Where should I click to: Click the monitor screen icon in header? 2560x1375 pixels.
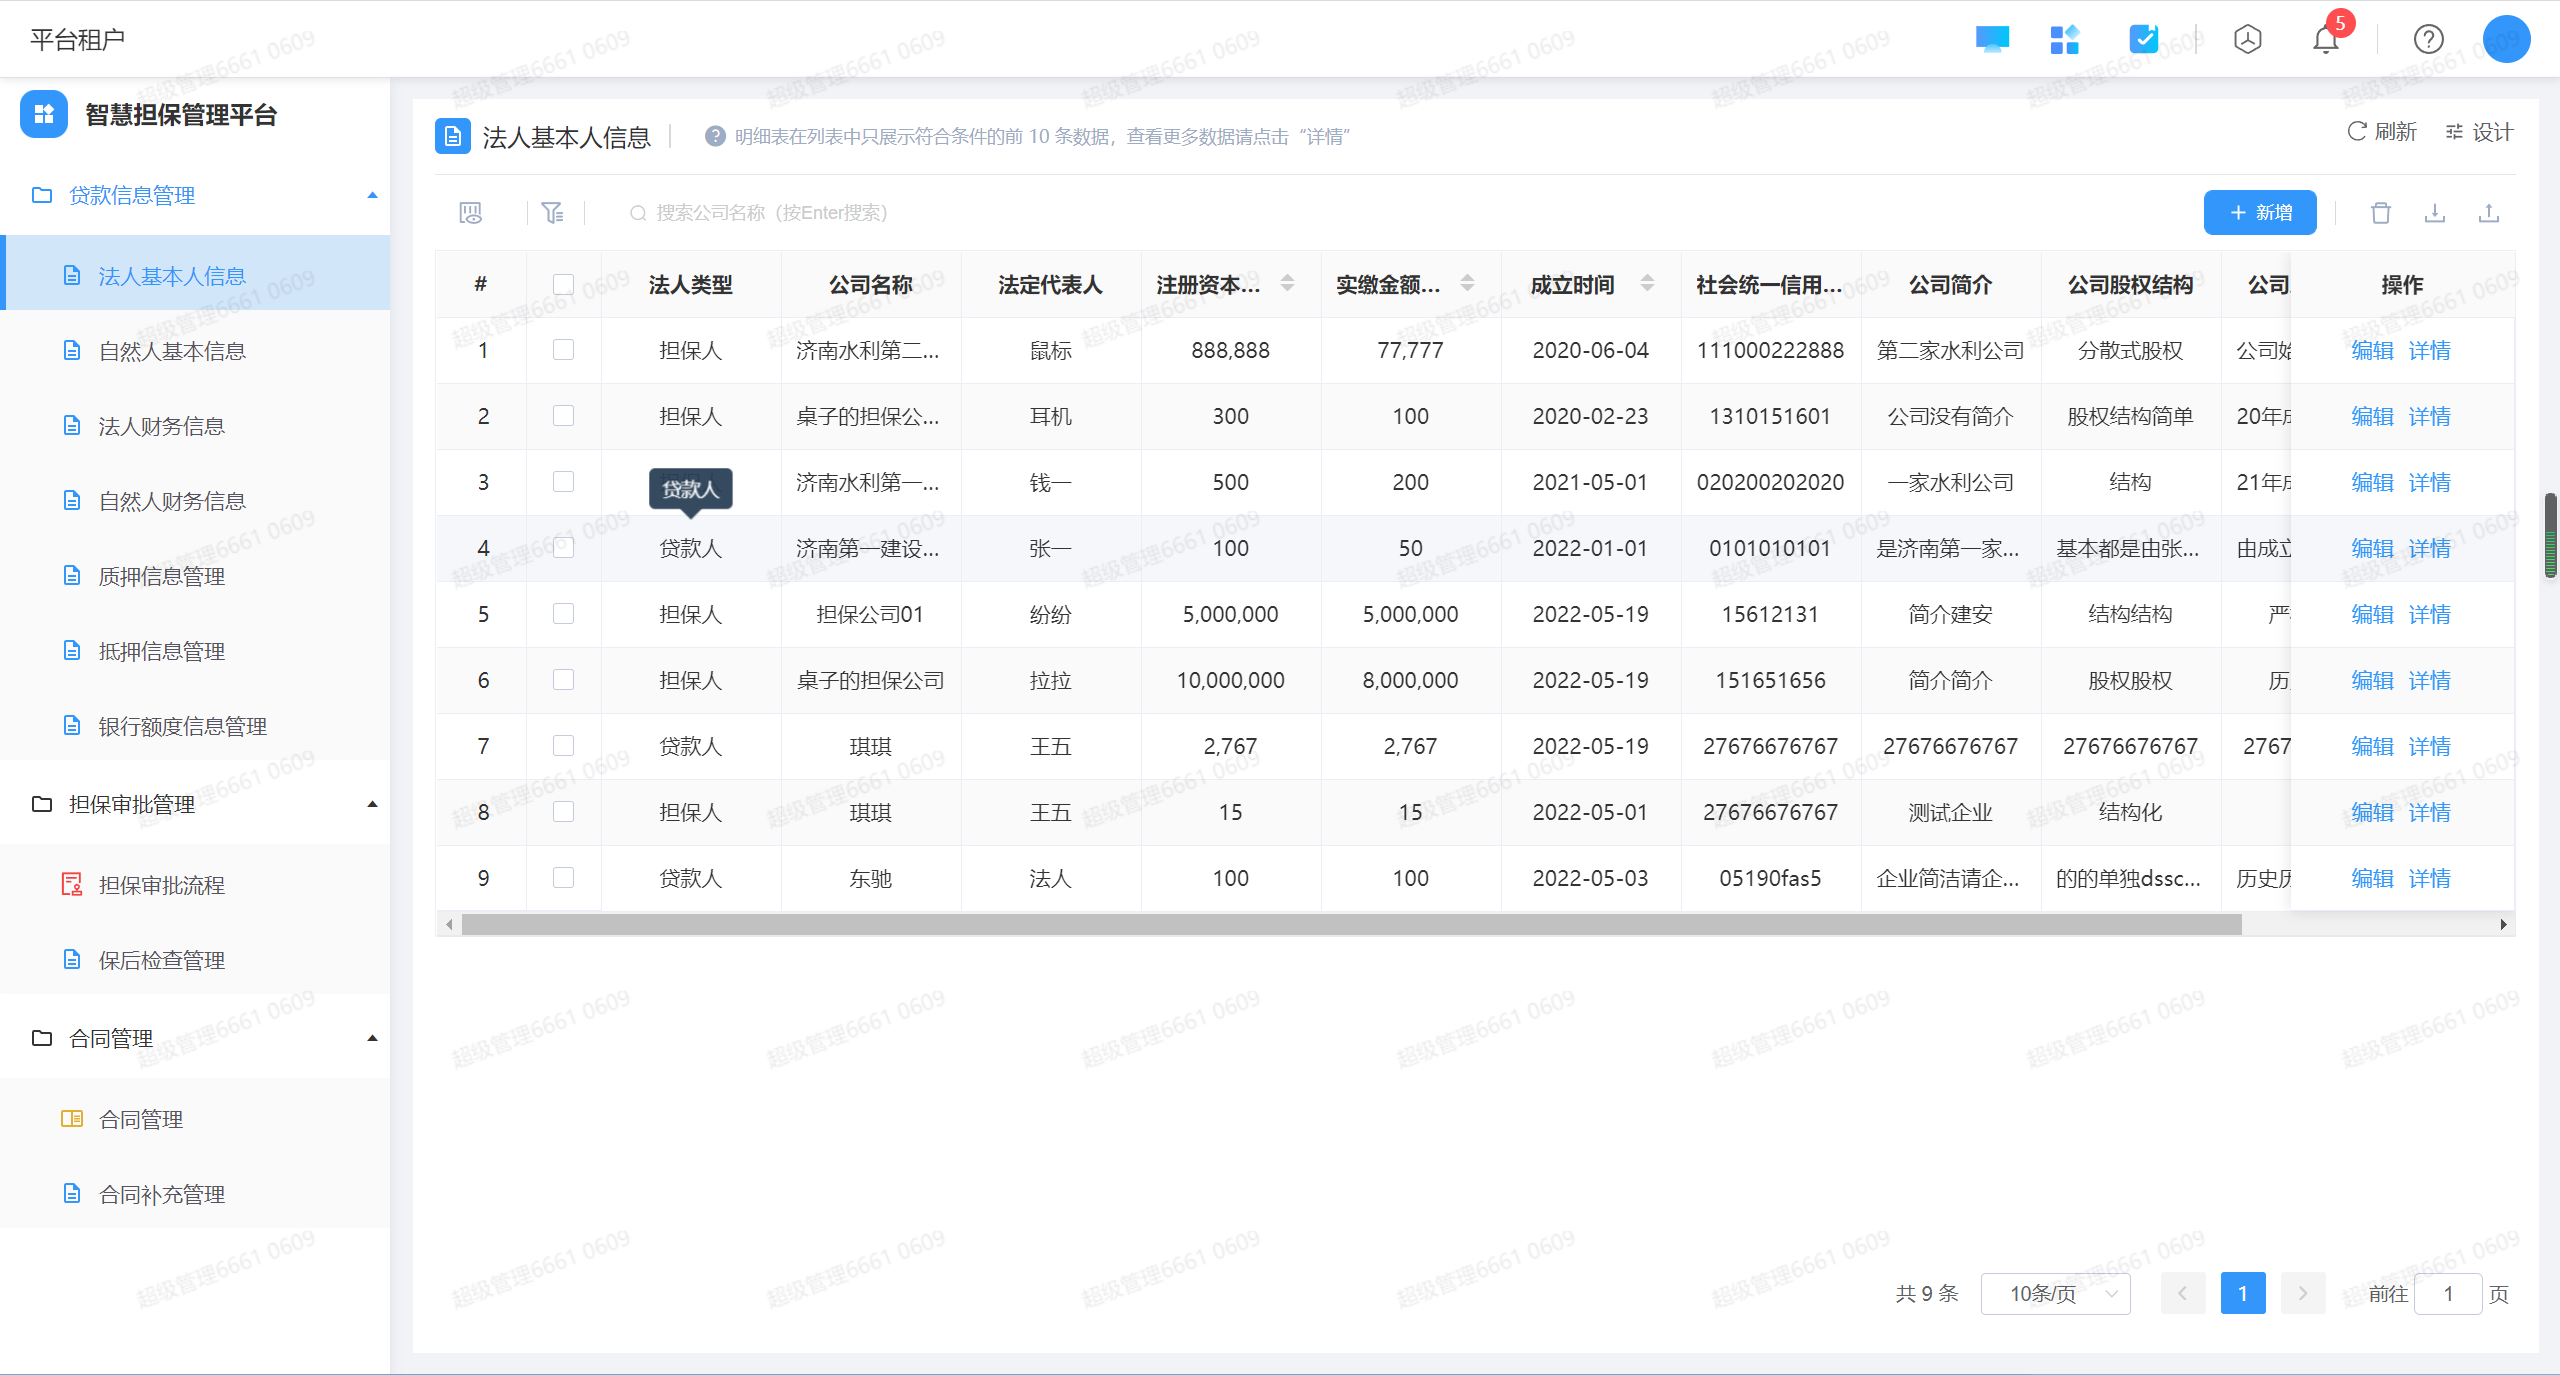[x=1992, y=40]
